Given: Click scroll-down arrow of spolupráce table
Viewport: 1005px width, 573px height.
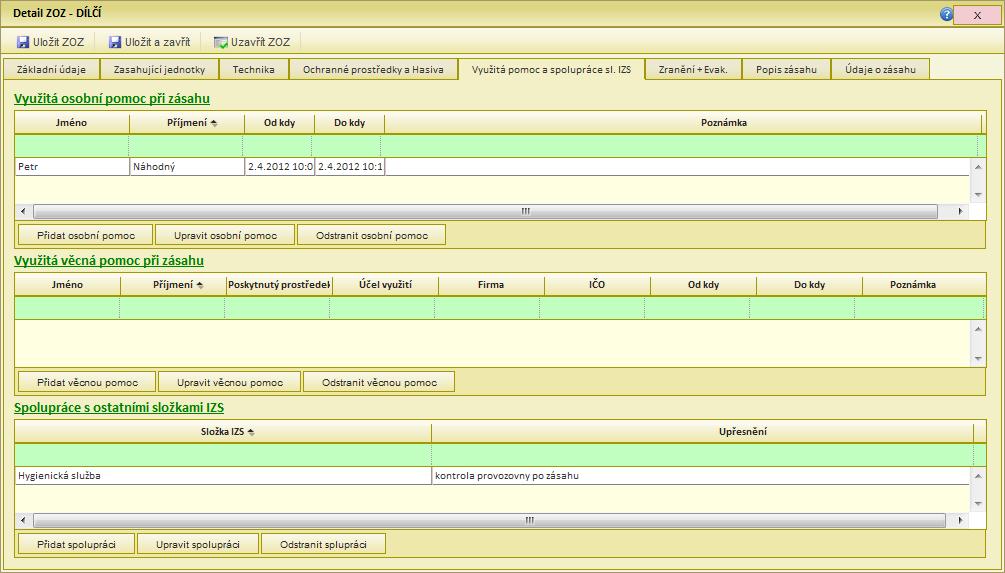Looking at the screenshot, I should (978, 504).
